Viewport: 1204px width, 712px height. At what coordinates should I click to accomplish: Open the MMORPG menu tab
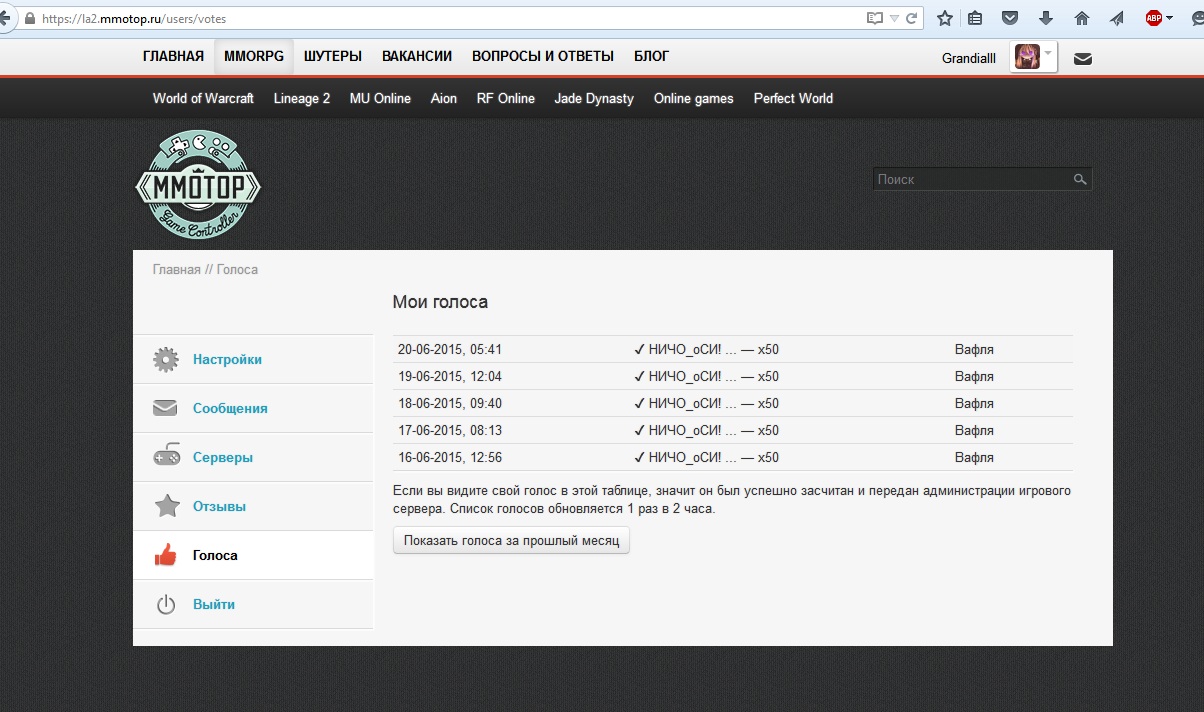tap(254, 57)
